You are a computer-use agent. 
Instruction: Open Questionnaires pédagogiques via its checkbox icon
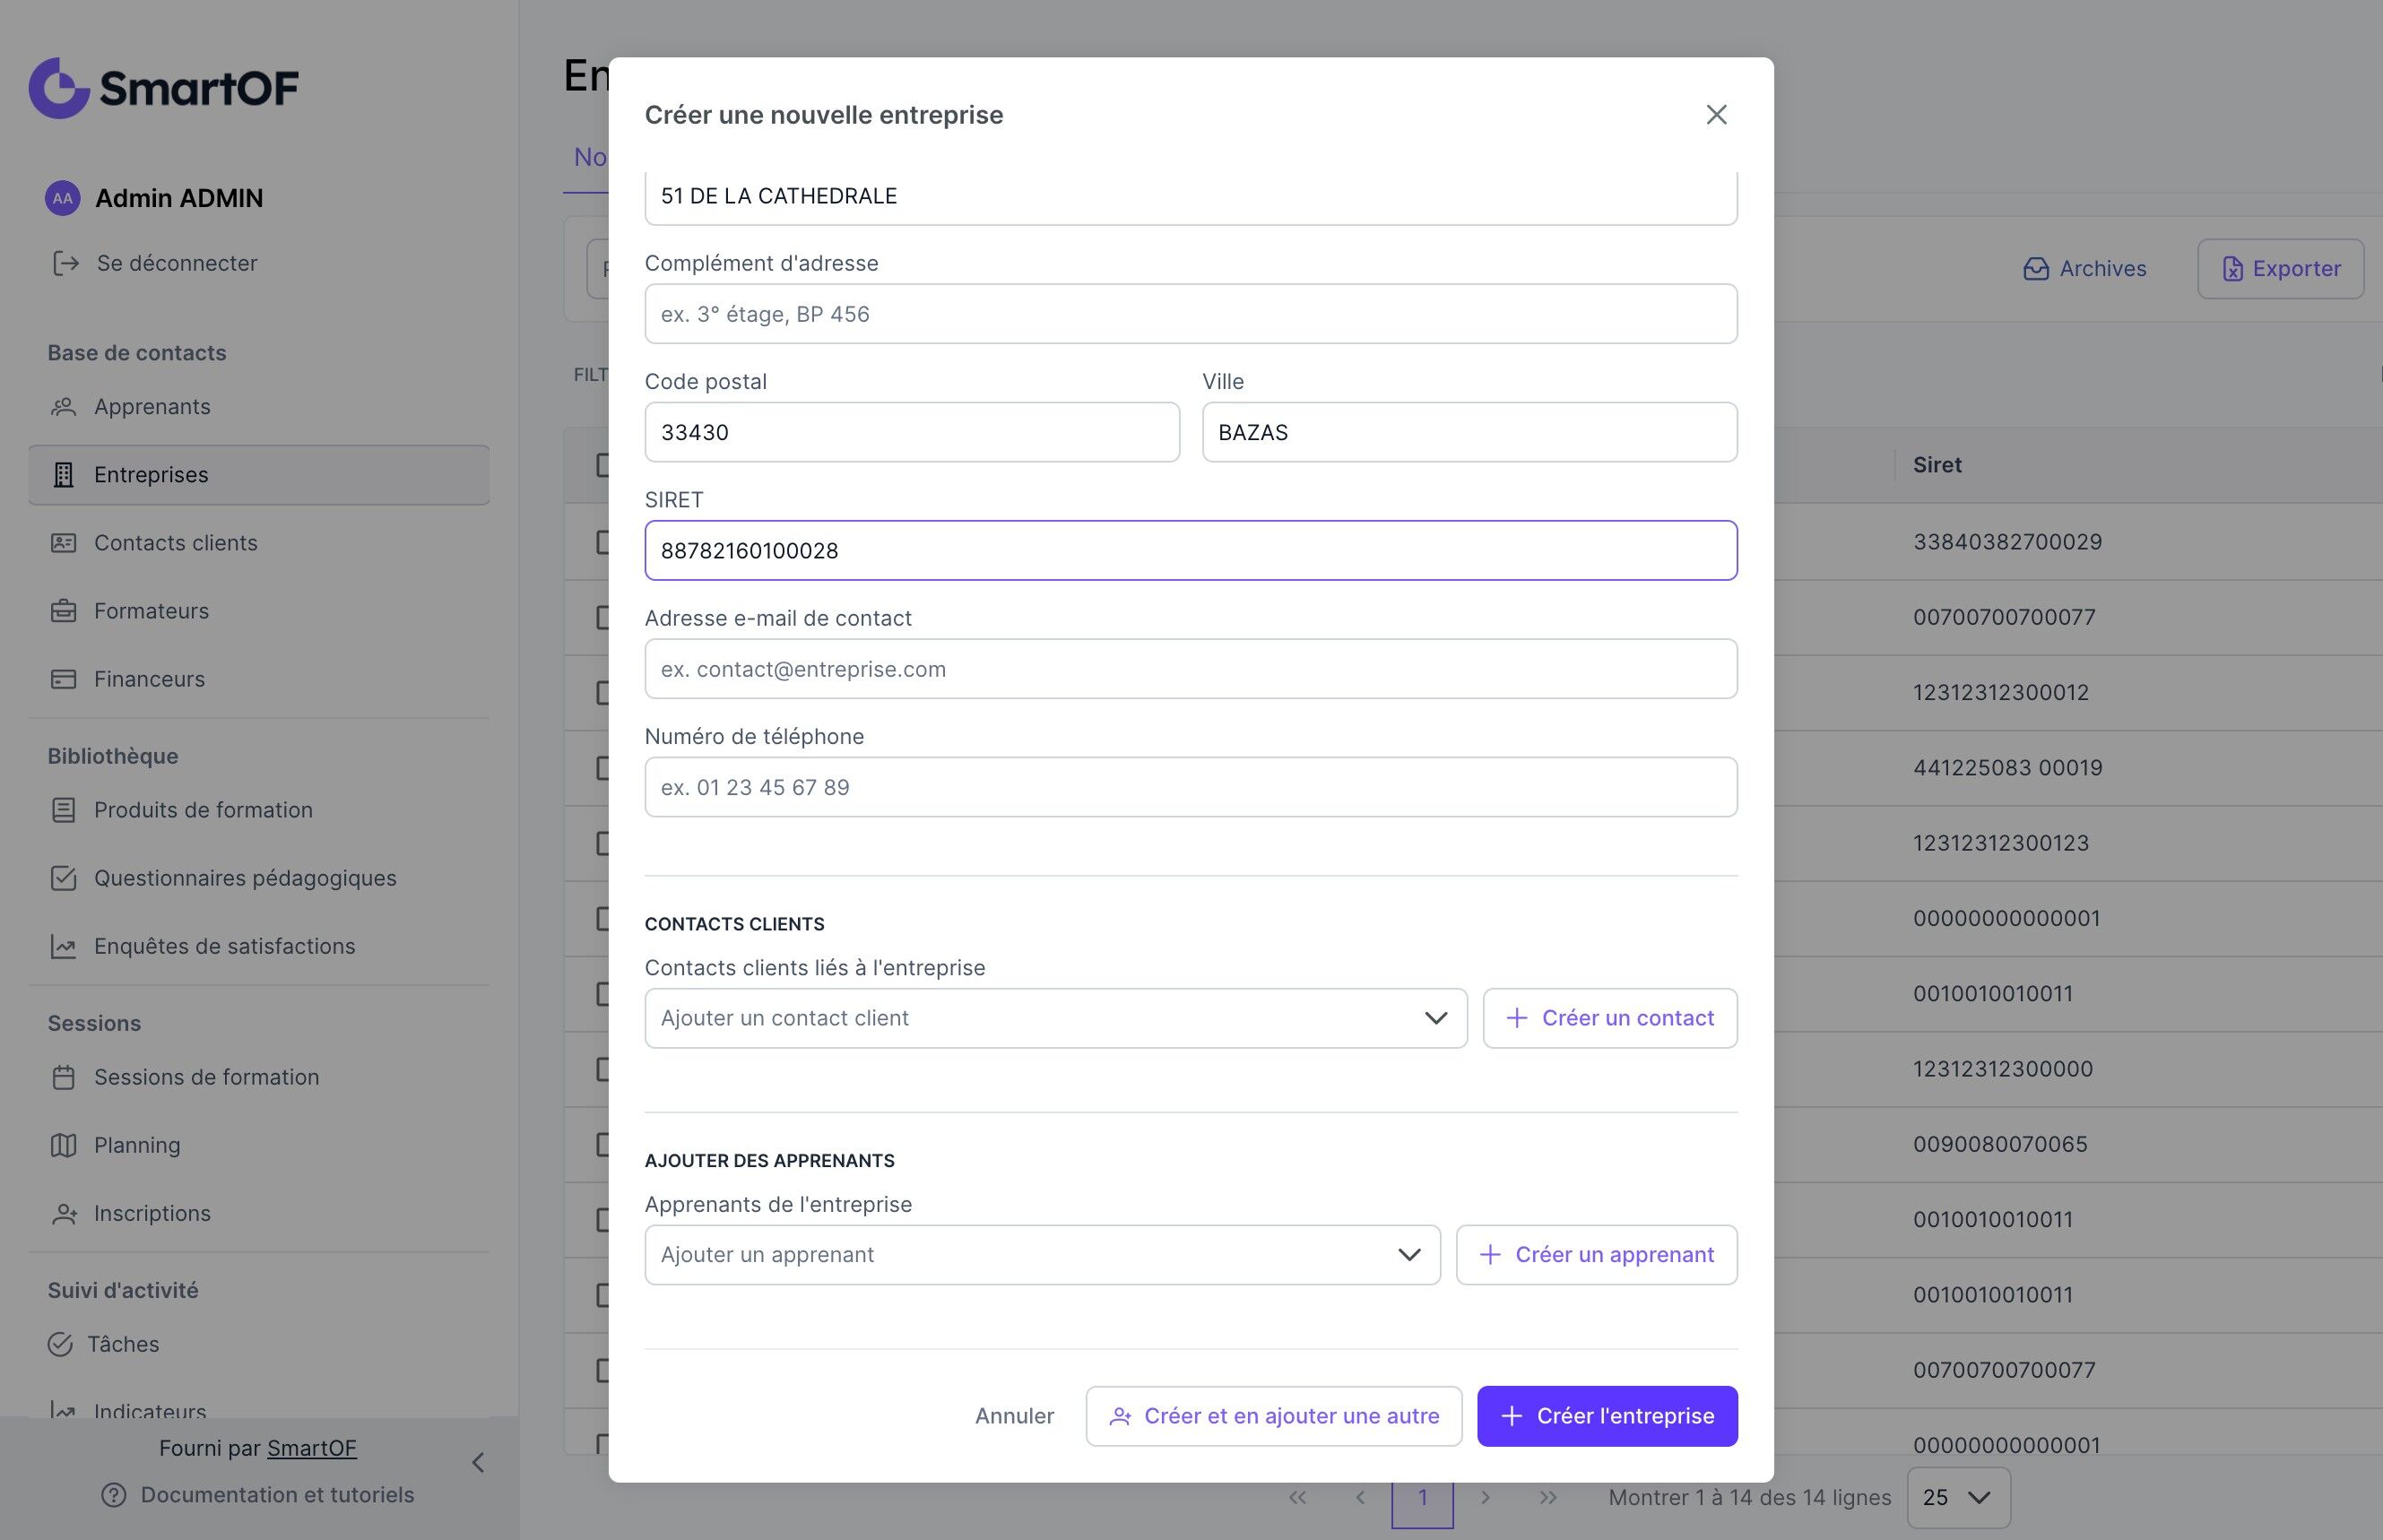click(x=64, y=878)
